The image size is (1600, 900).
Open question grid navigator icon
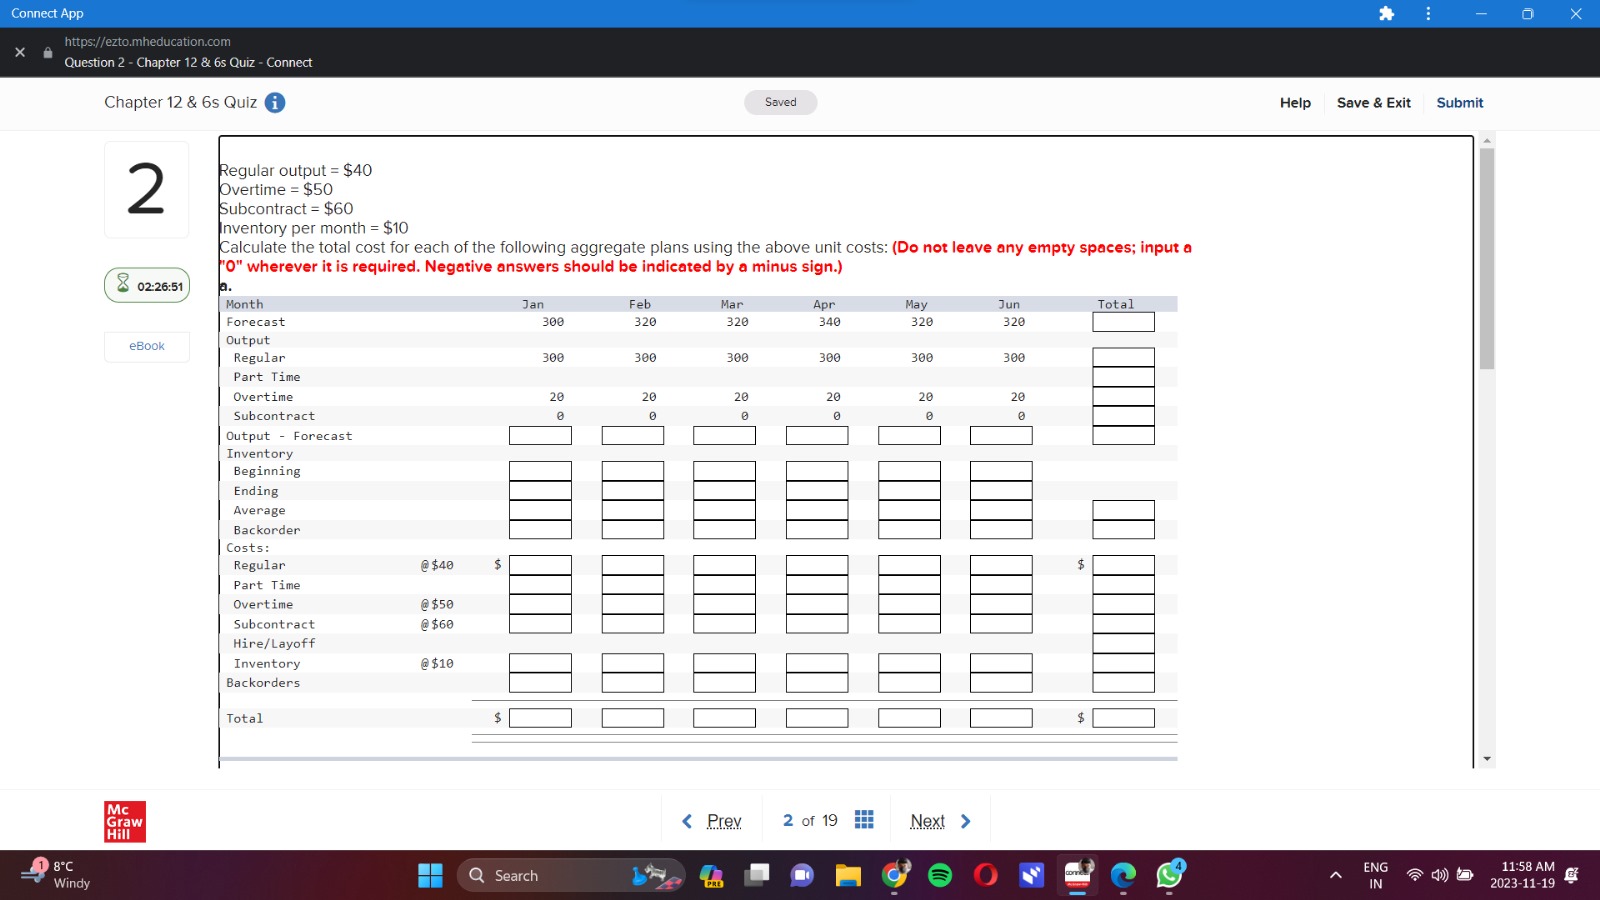[x=864, y=820]
